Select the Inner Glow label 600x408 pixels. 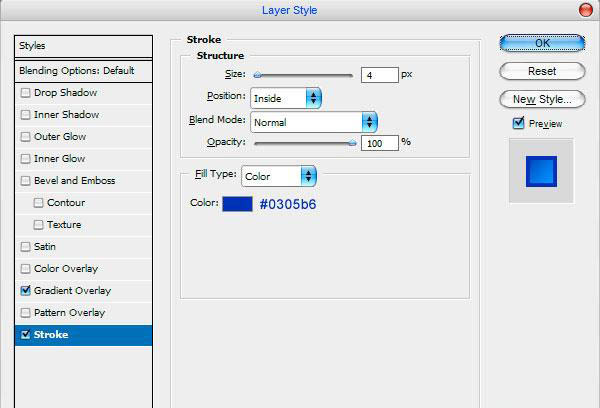coord(60,158)
